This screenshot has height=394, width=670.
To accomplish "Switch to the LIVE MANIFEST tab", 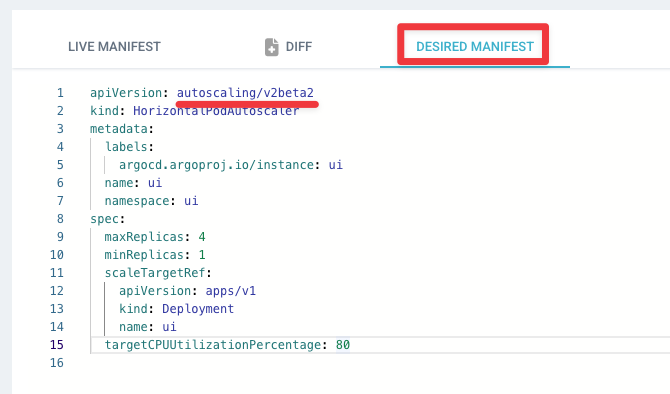I will pyautogui.click(x=114, y=47).
